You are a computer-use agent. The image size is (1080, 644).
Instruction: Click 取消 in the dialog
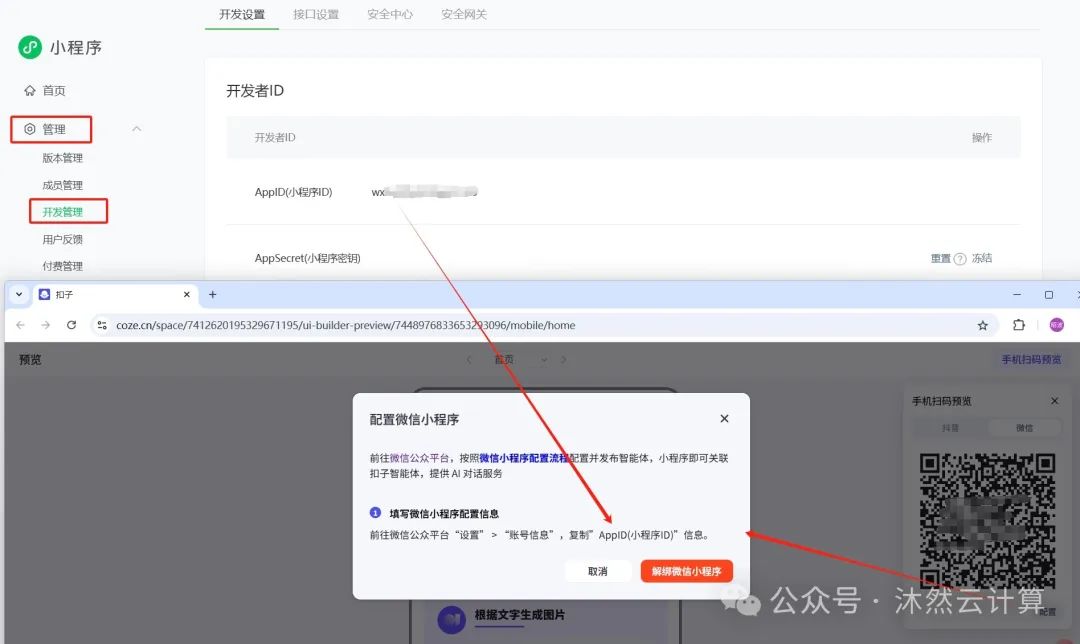598,571
